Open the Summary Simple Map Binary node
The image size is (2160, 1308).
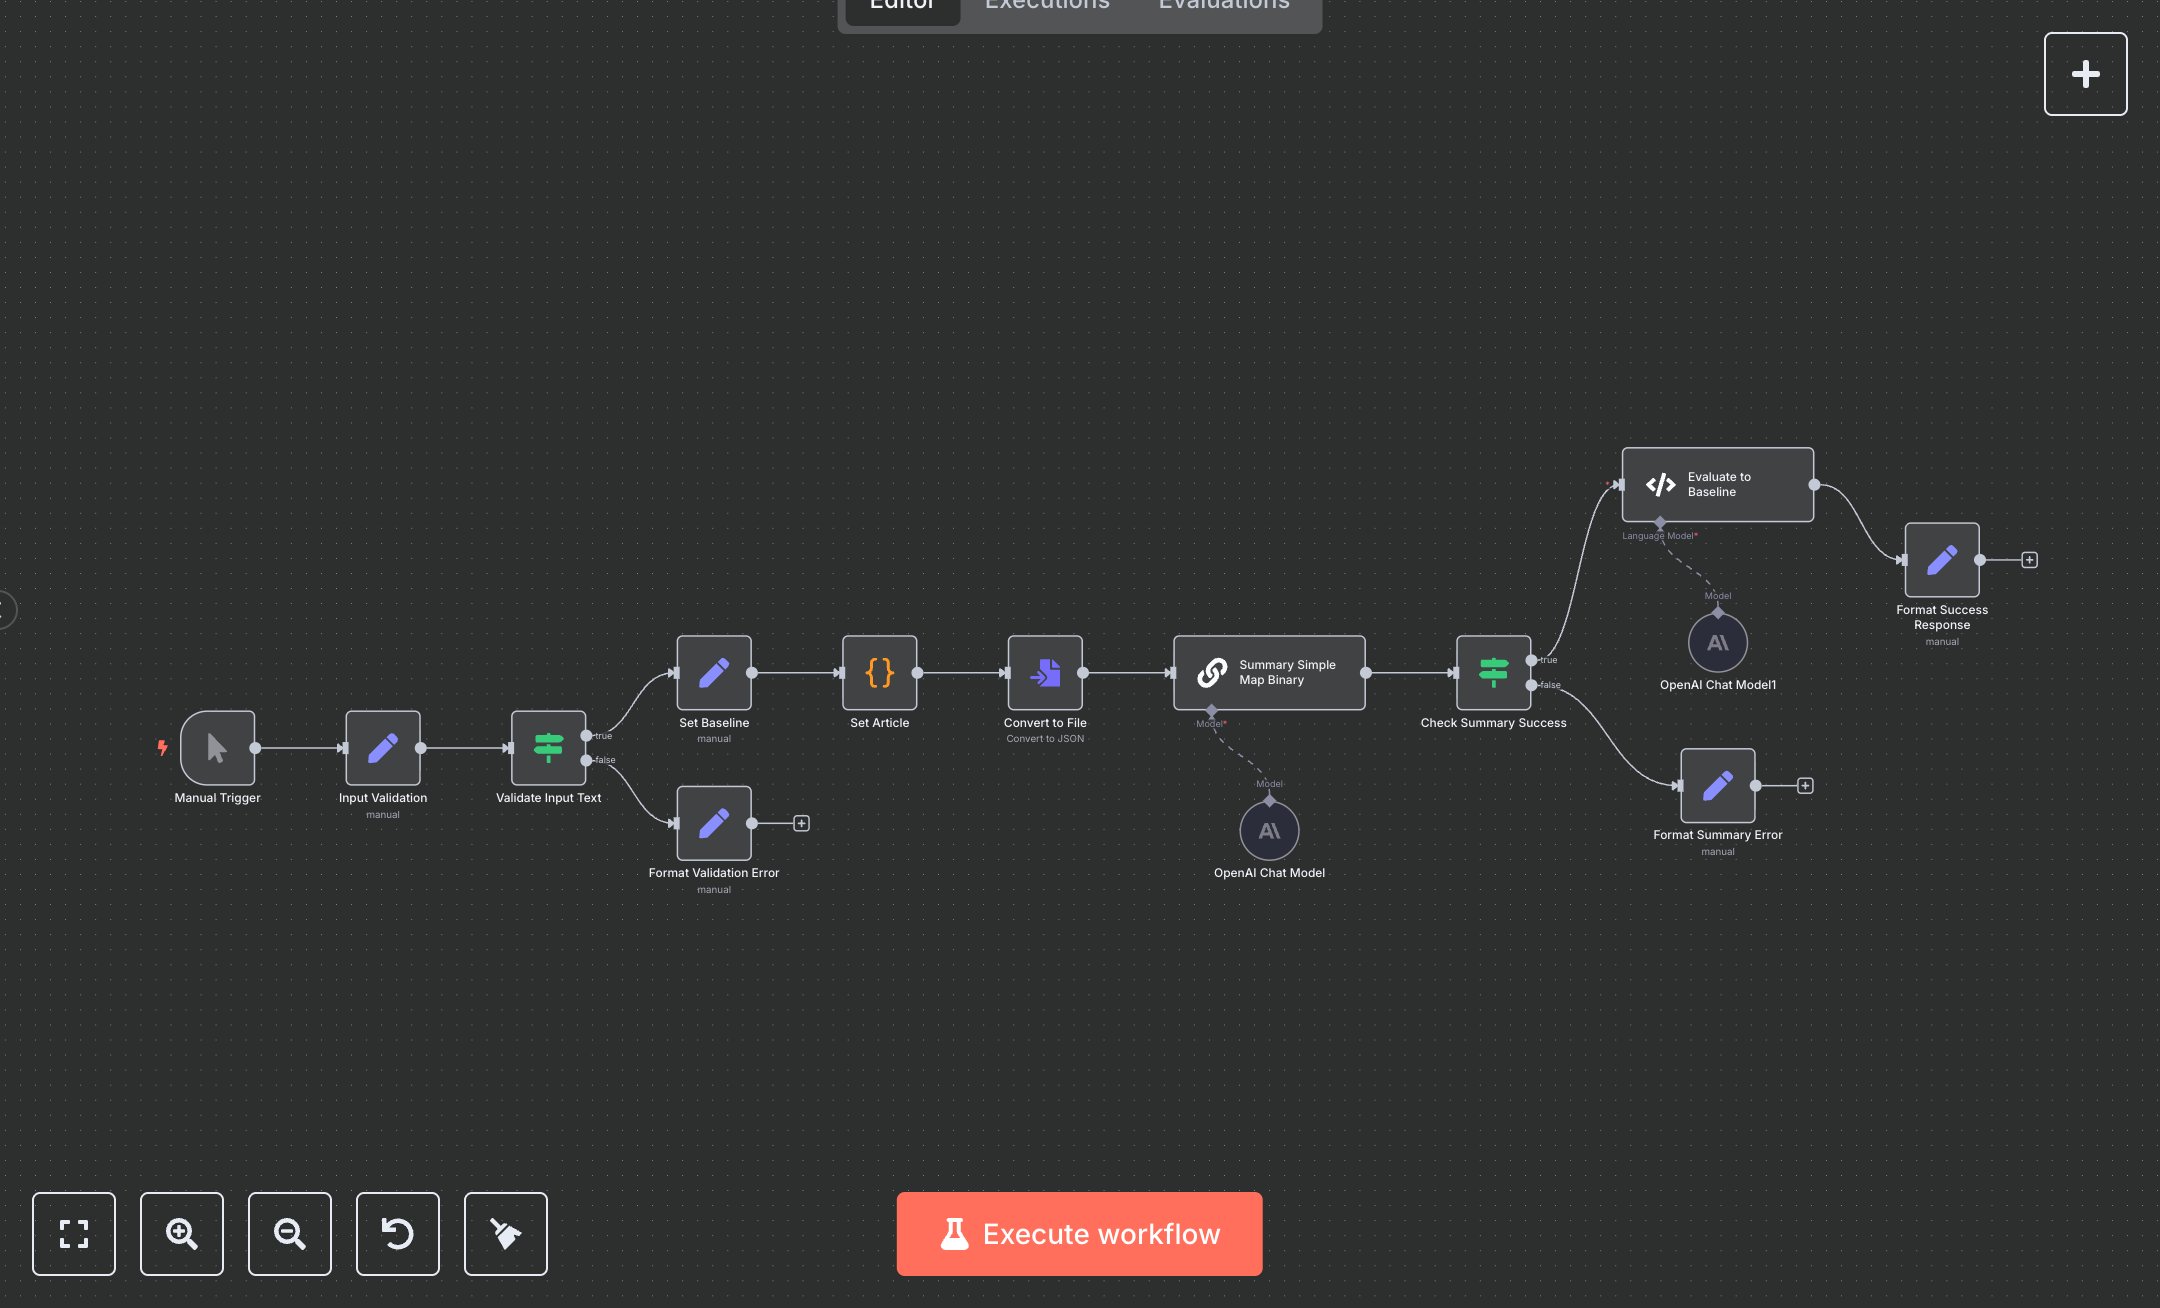pyautogui.click(x=1269, y=673)
